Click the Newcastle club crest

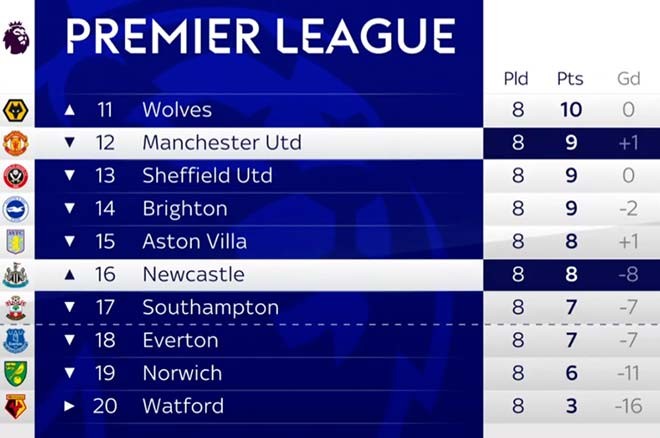[16, 275]
